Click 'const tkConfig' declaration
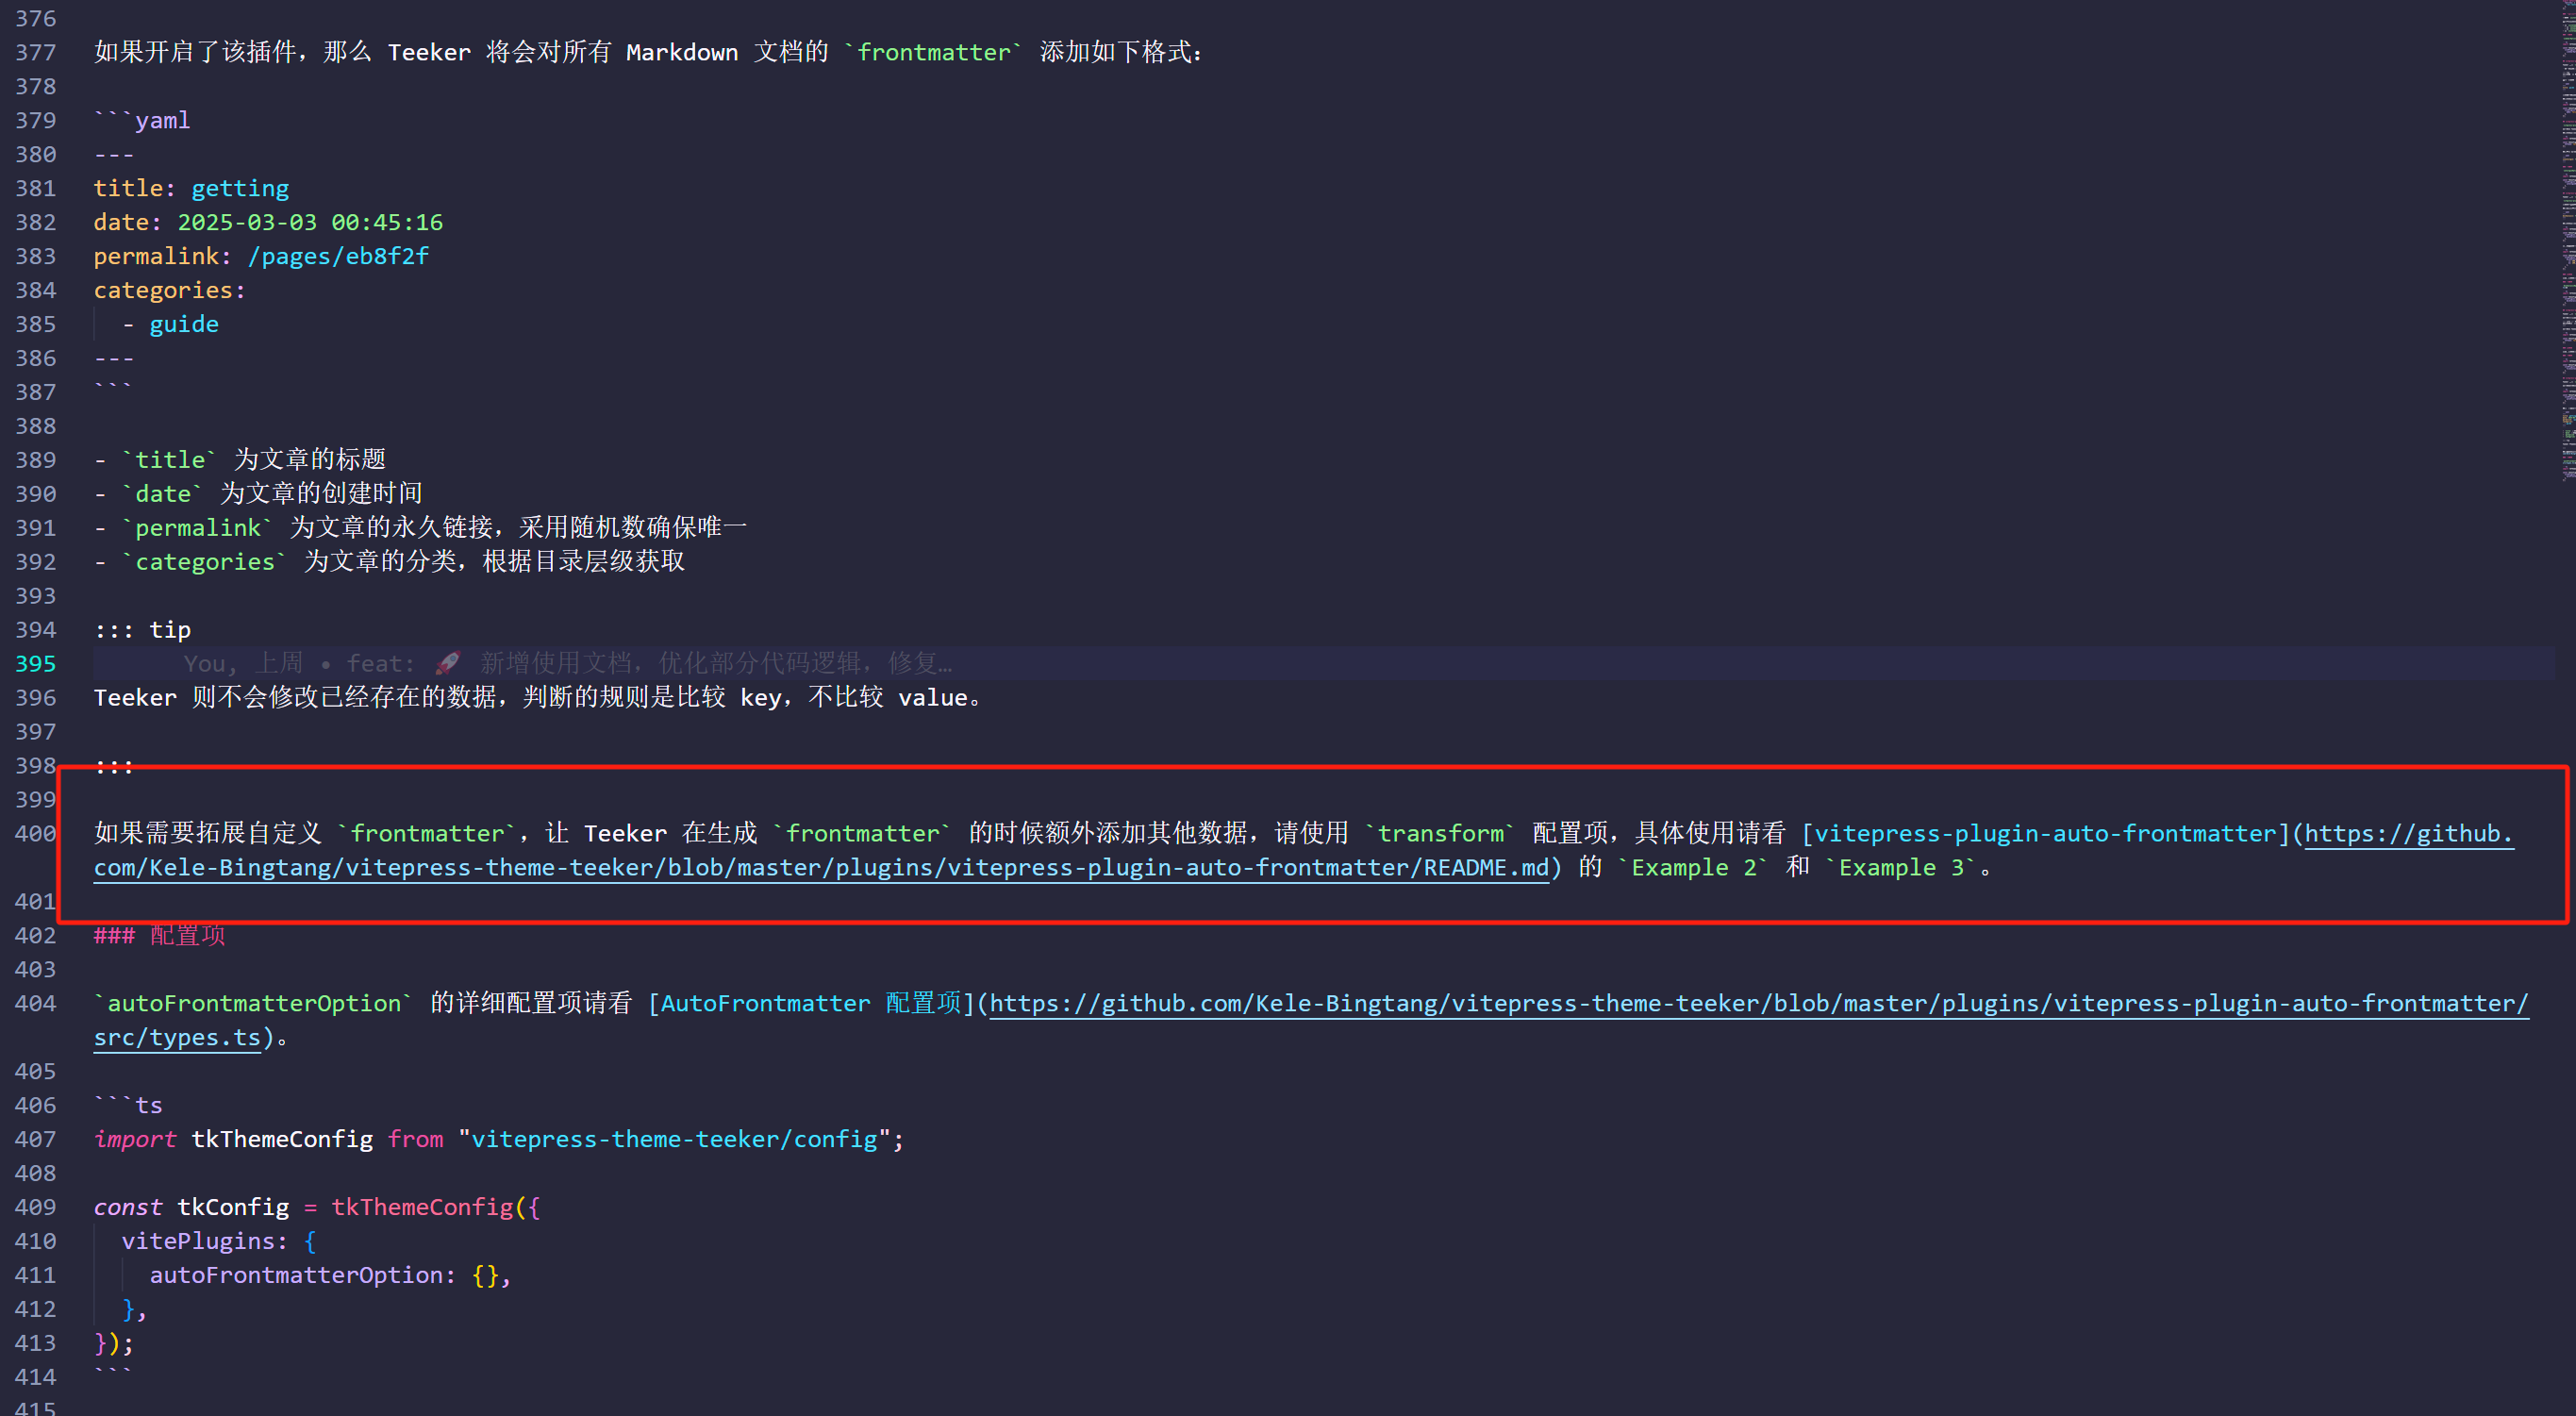 [x=191, y=1207]
